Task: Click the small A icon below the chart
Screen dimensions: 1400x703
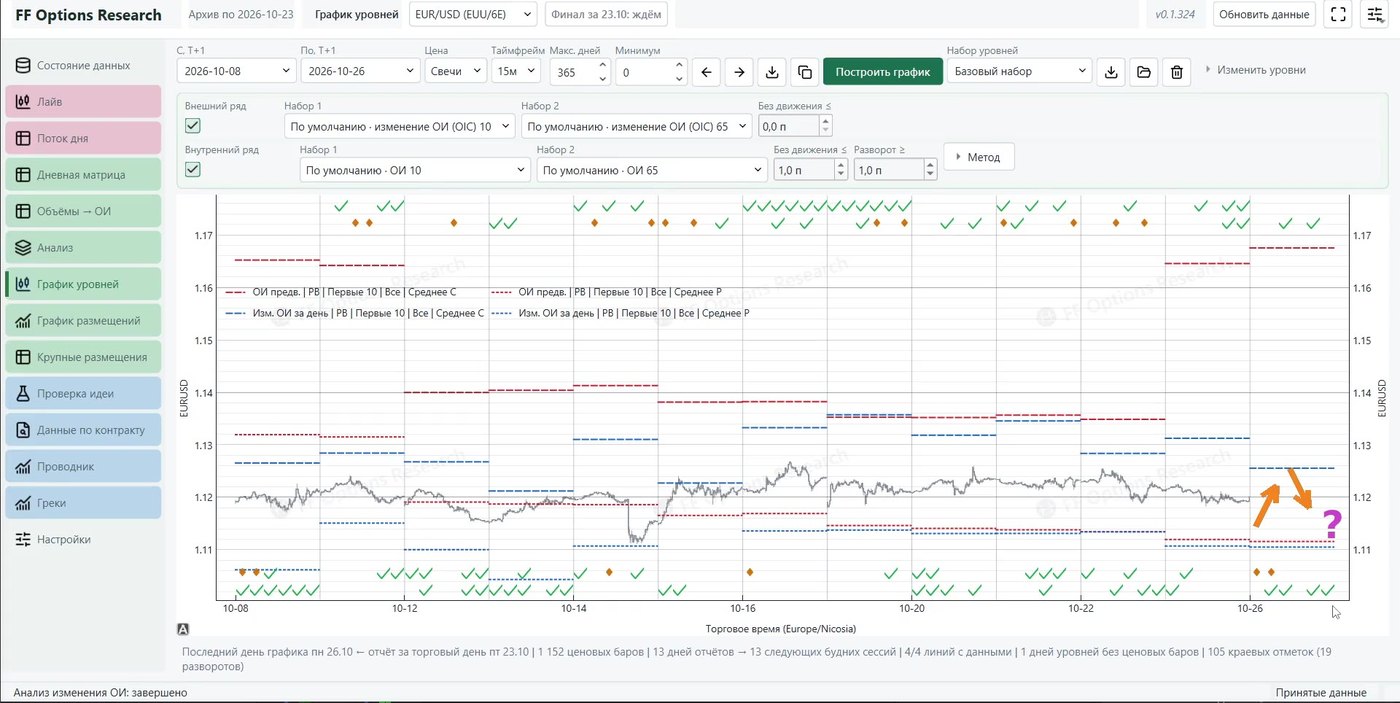Action: tap(183, 629)
